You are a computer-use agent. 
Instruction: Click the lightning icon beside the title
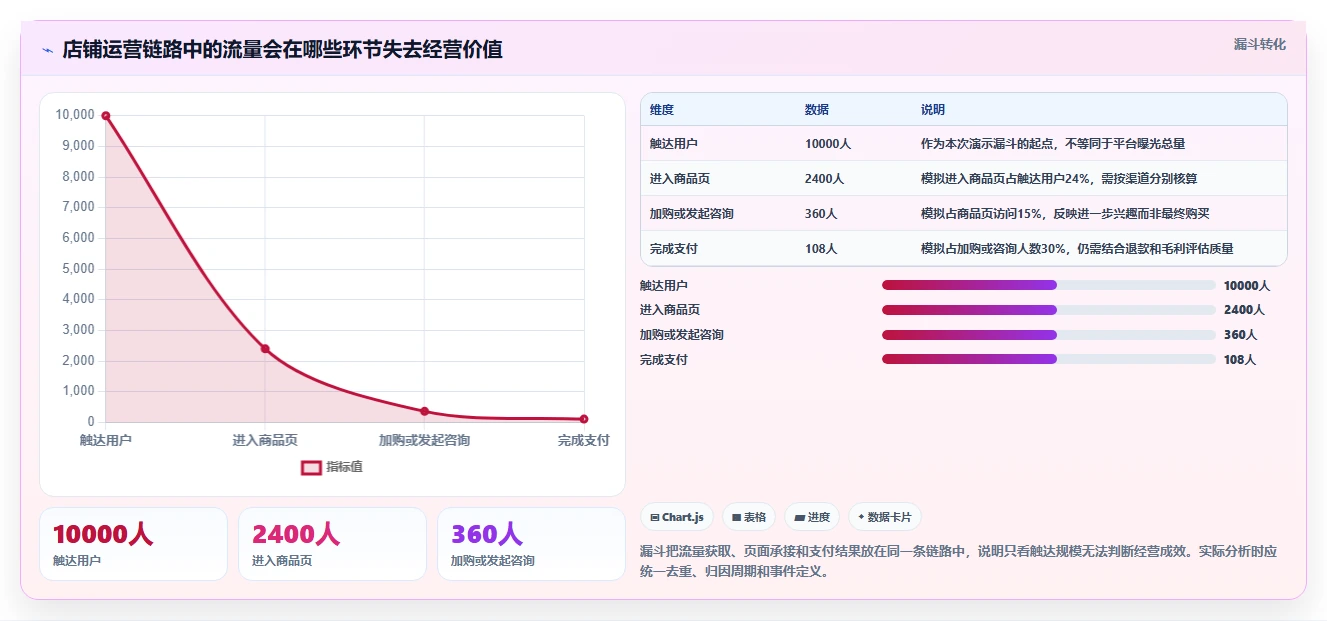tap(48, 50)
